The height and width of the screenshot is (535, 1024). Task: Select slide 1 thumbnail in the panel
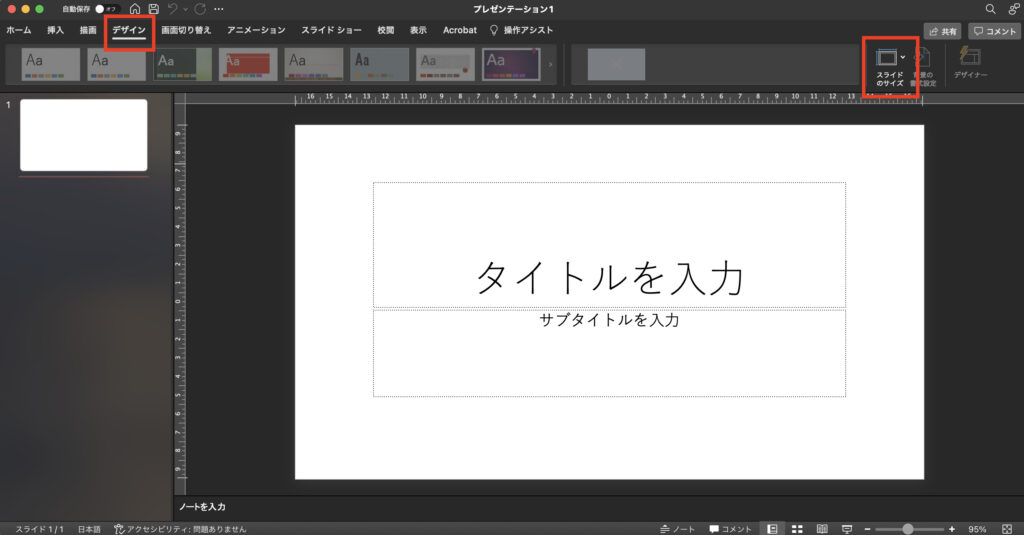click(x=84, y=135)
